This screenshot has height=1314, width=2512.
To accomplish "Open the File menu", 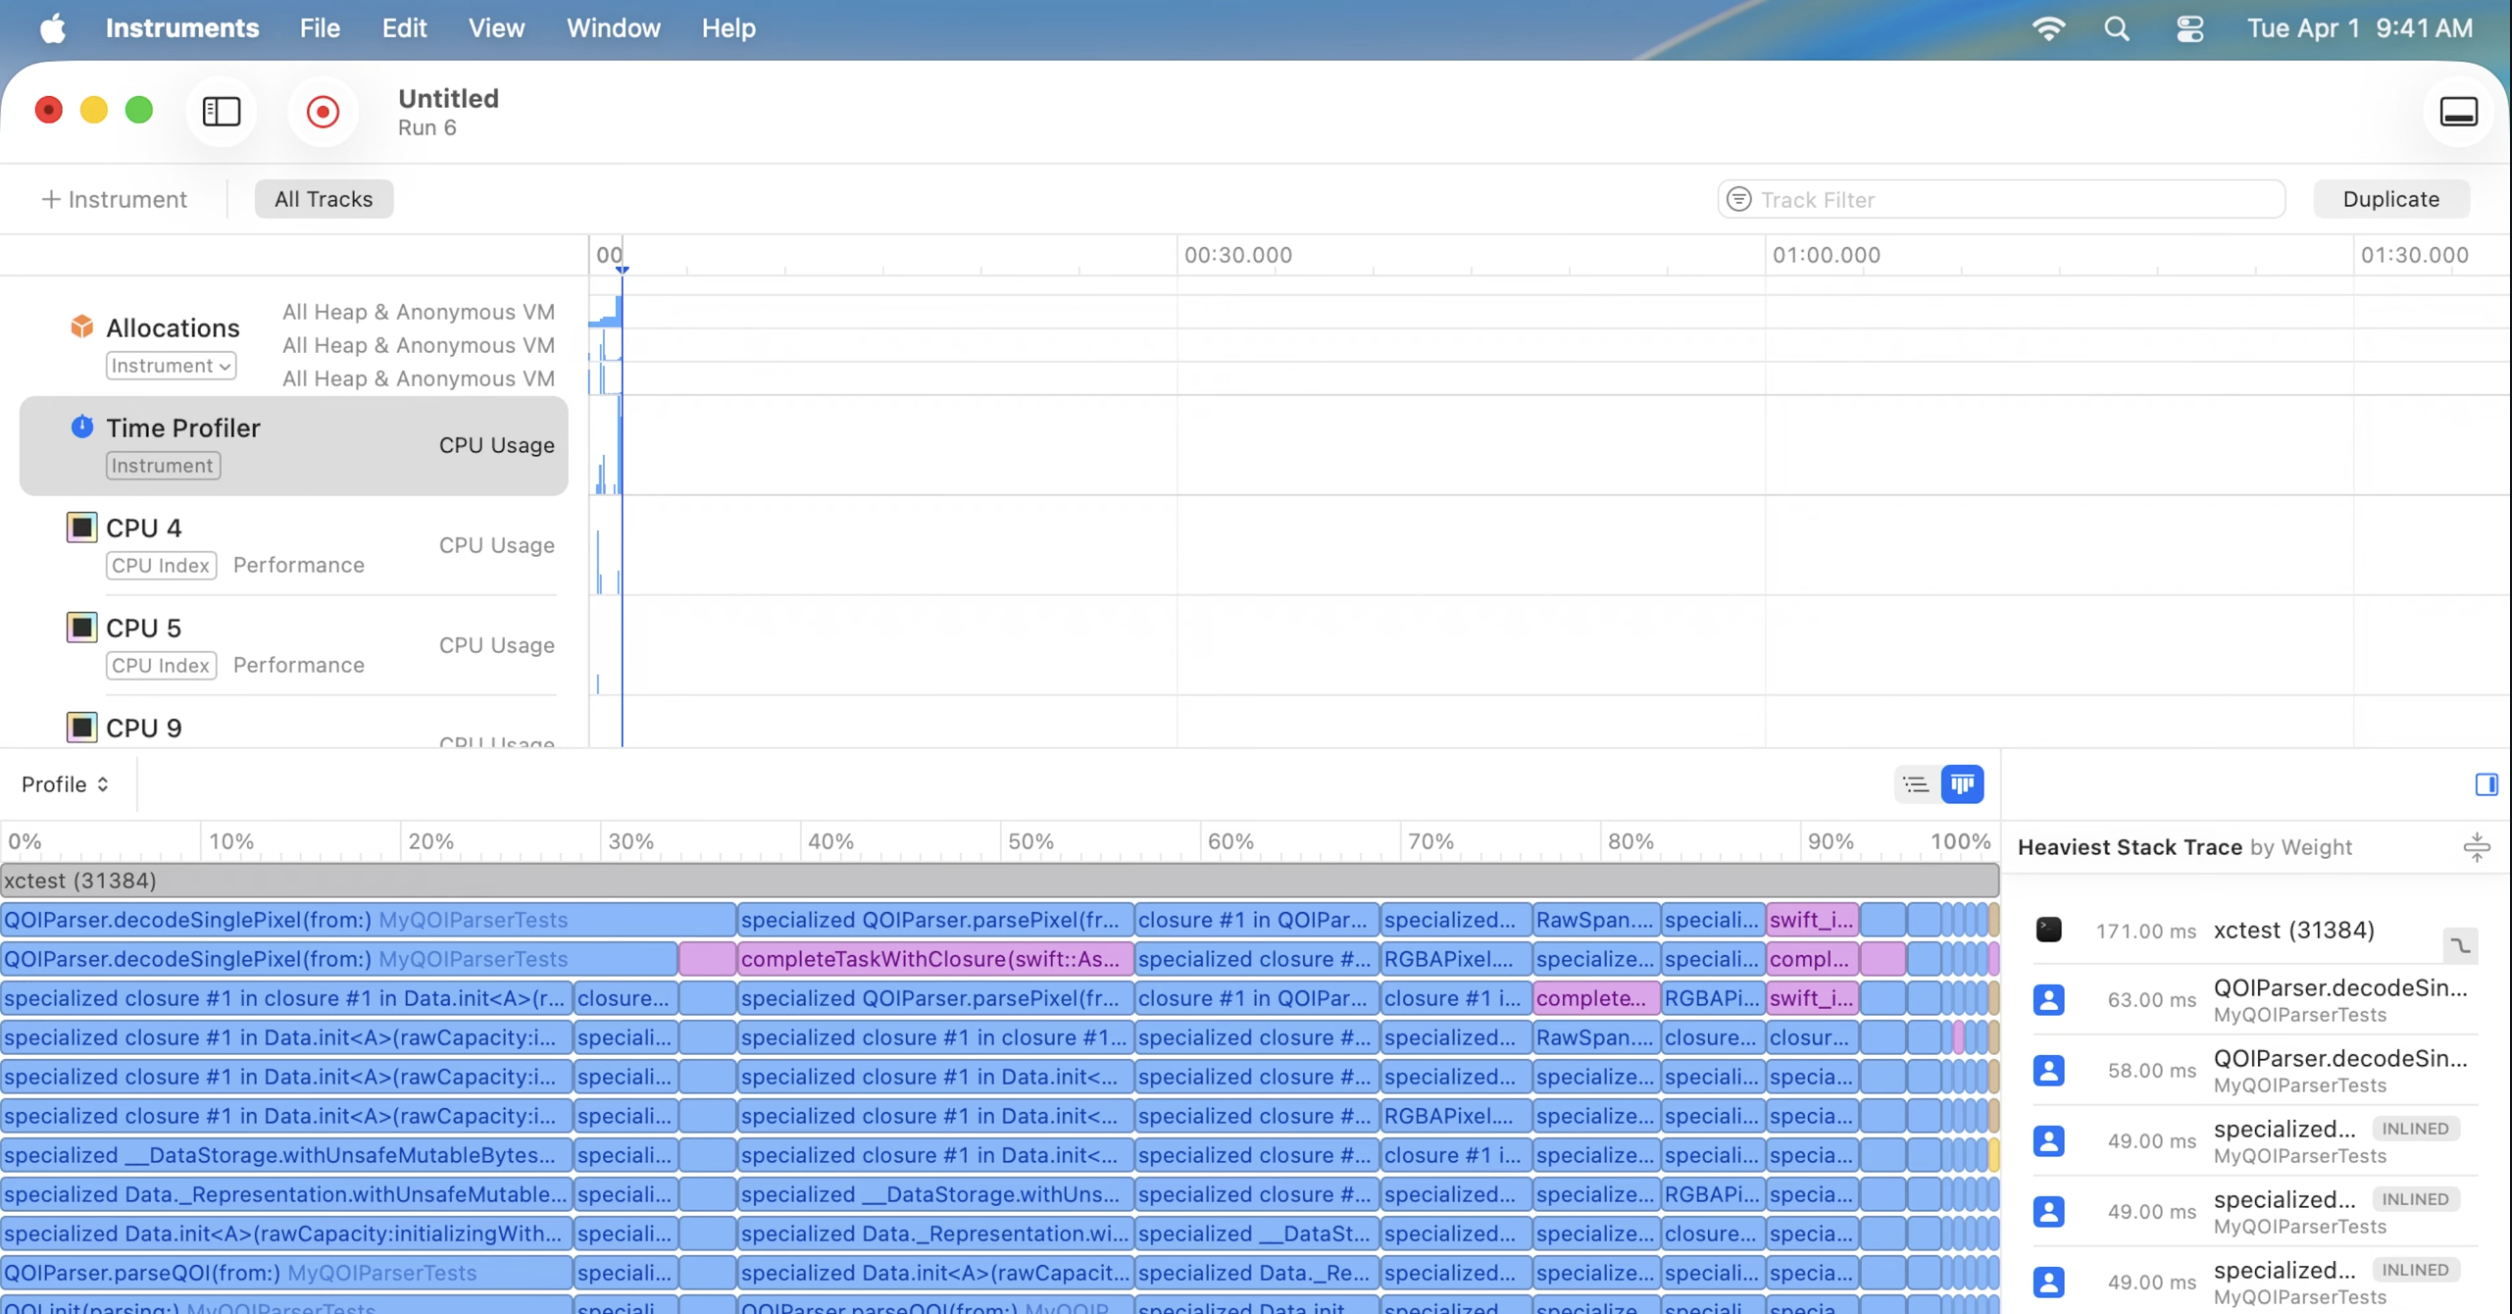I will pos(320,28).
